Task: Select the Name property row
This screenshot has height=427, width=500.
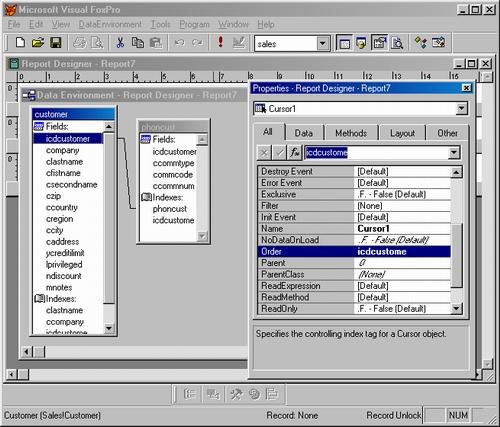Action: click(x=354, y=229)
